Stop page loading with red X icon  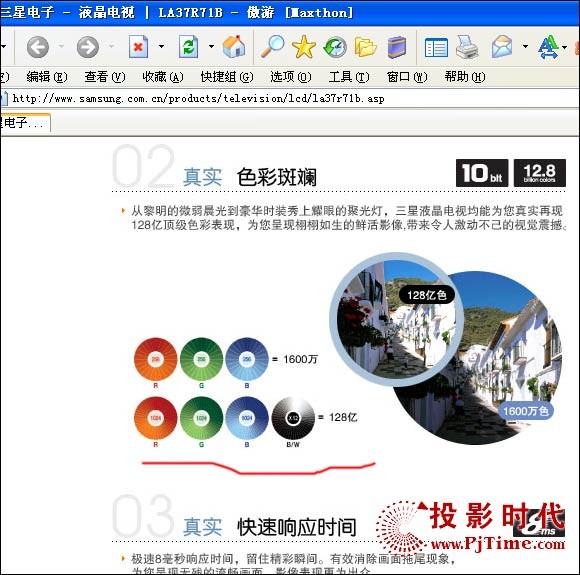tap(138, 46)
